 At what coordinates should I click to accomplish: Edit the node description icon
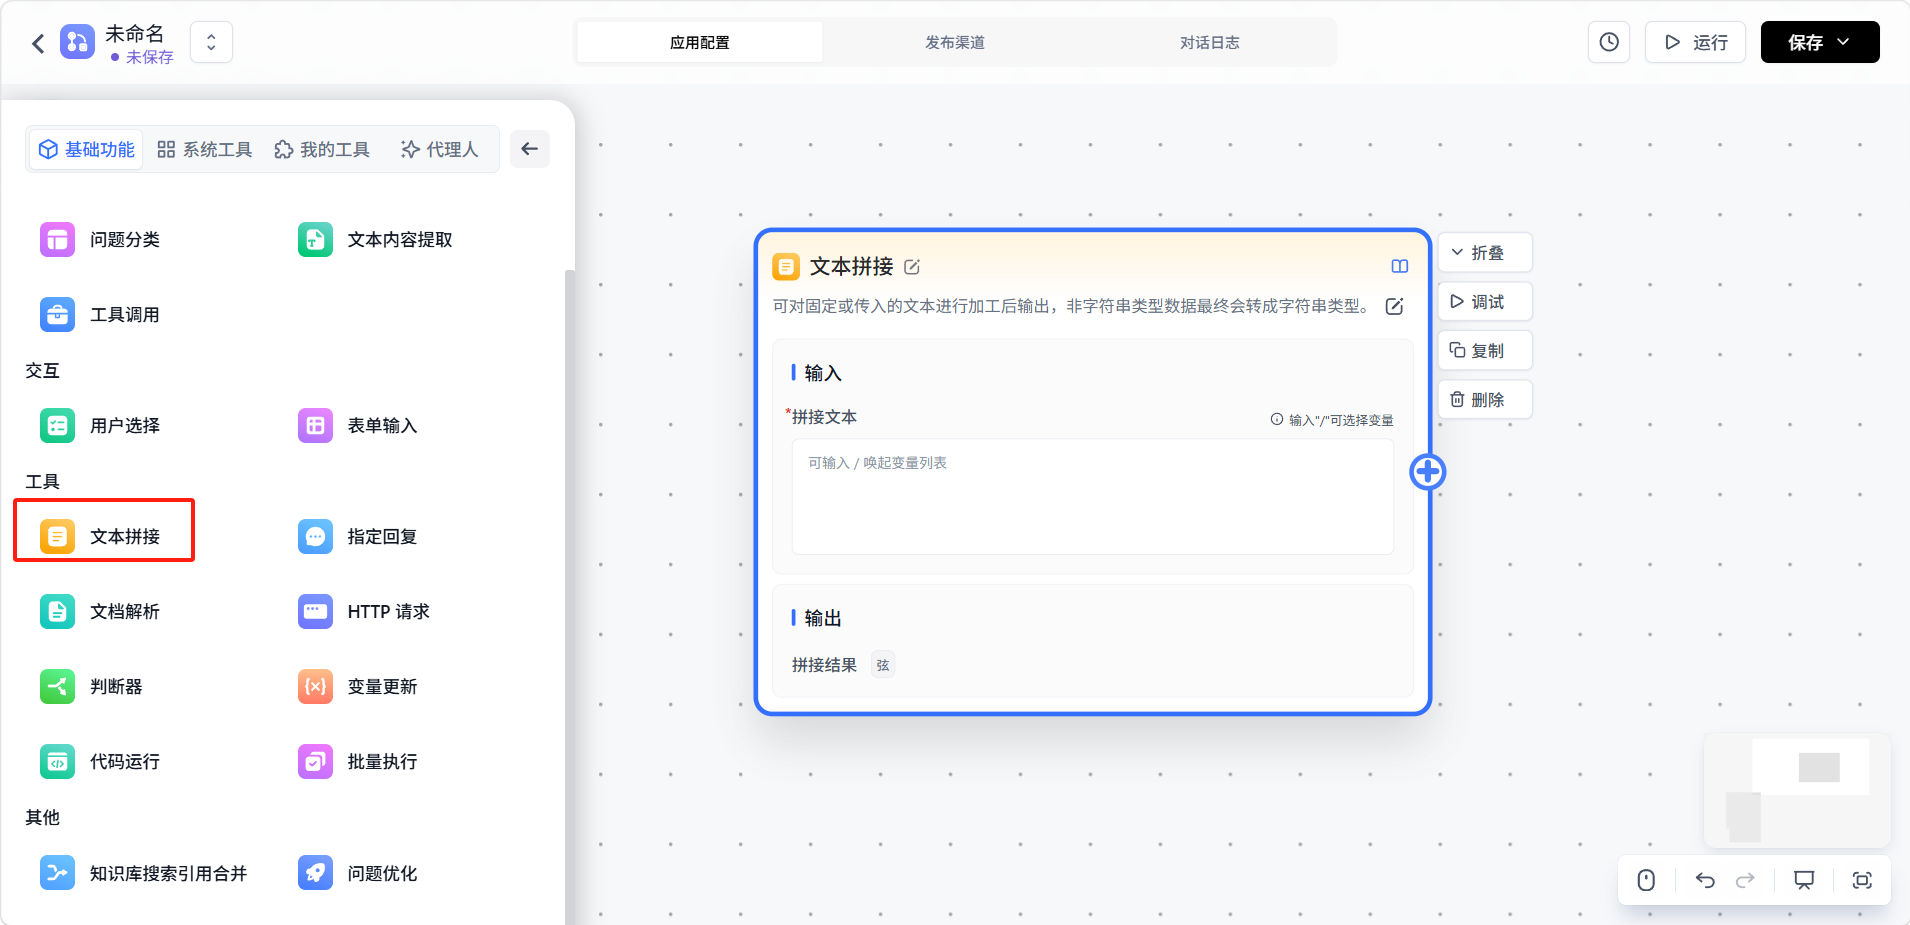coord(1394,306)
